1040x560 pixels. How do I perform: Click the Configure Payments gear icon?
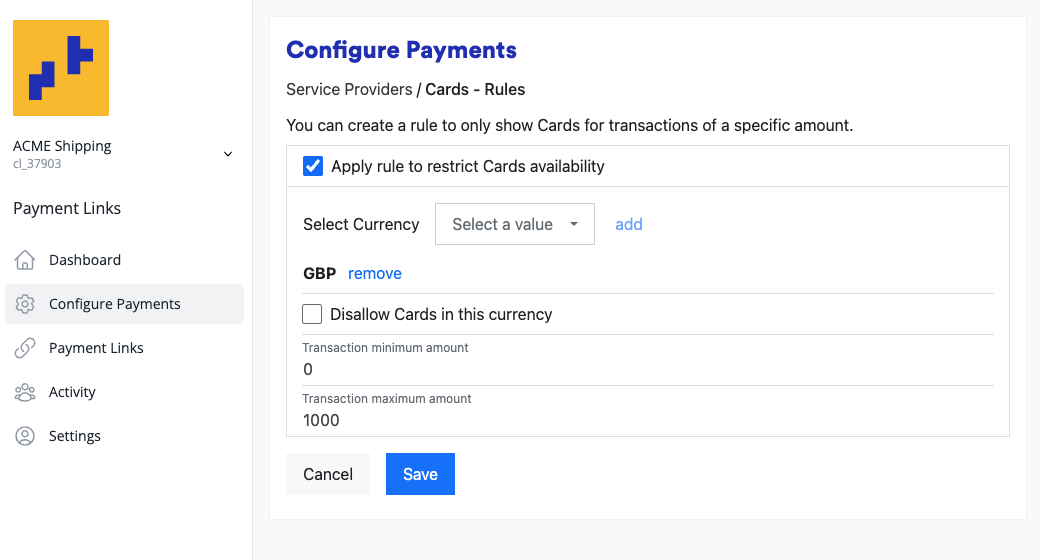point(25,304)
